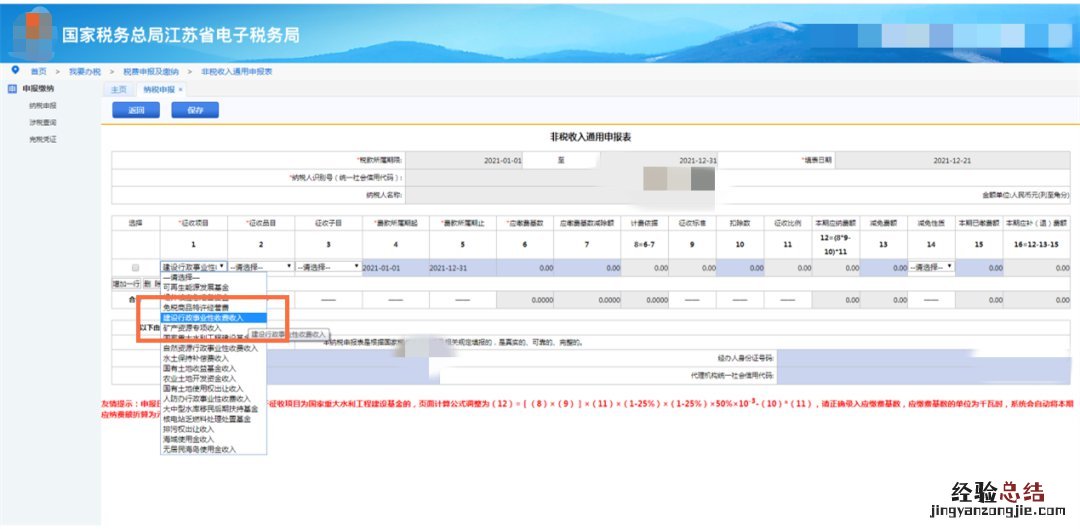Tick the row selection checkbox
This screenshot has width=1080, height=529.
135,268
